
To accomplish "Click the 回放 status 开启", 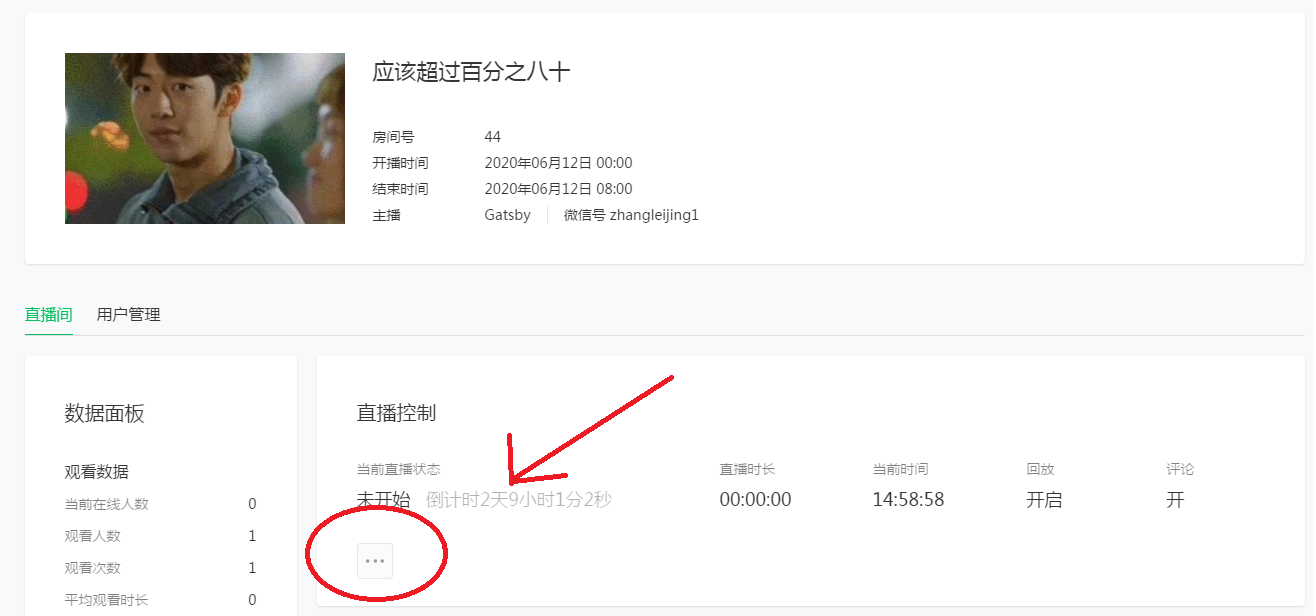I will tap(1044, 499).
